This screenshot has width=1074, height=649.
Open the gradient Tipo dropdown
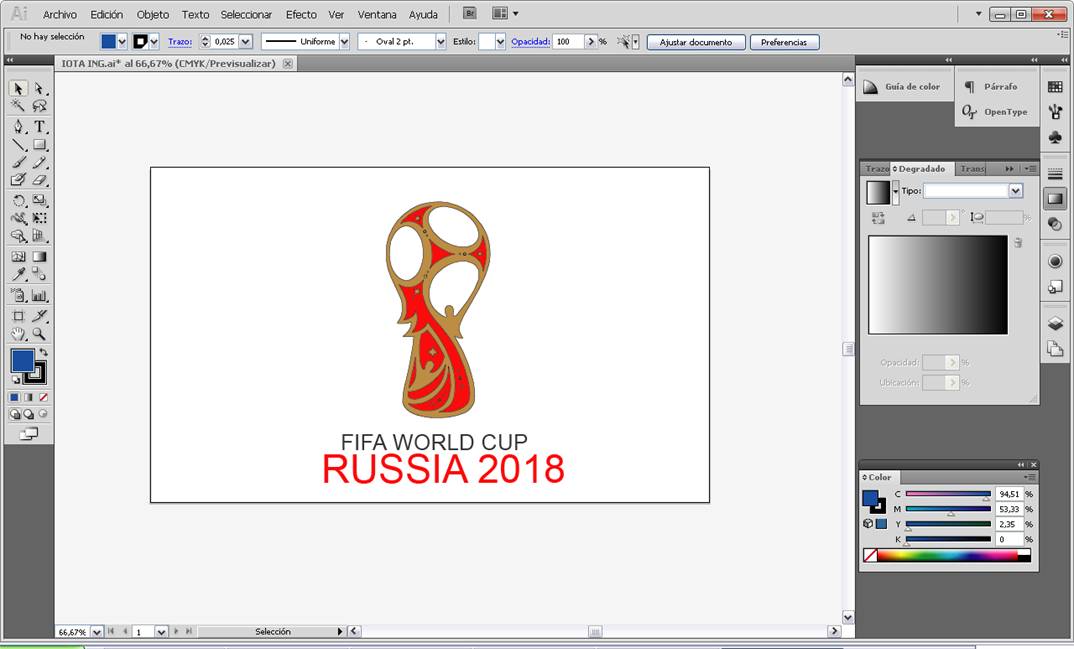pos(1015,191)
